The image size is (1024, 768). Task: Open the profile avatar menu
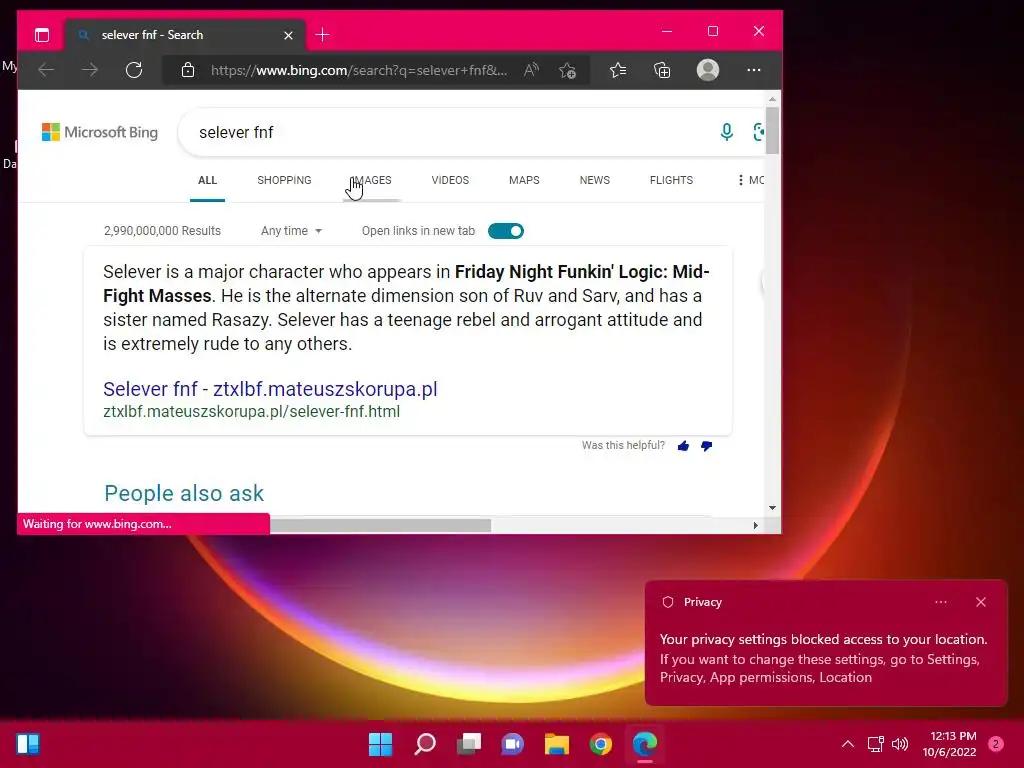708,70
